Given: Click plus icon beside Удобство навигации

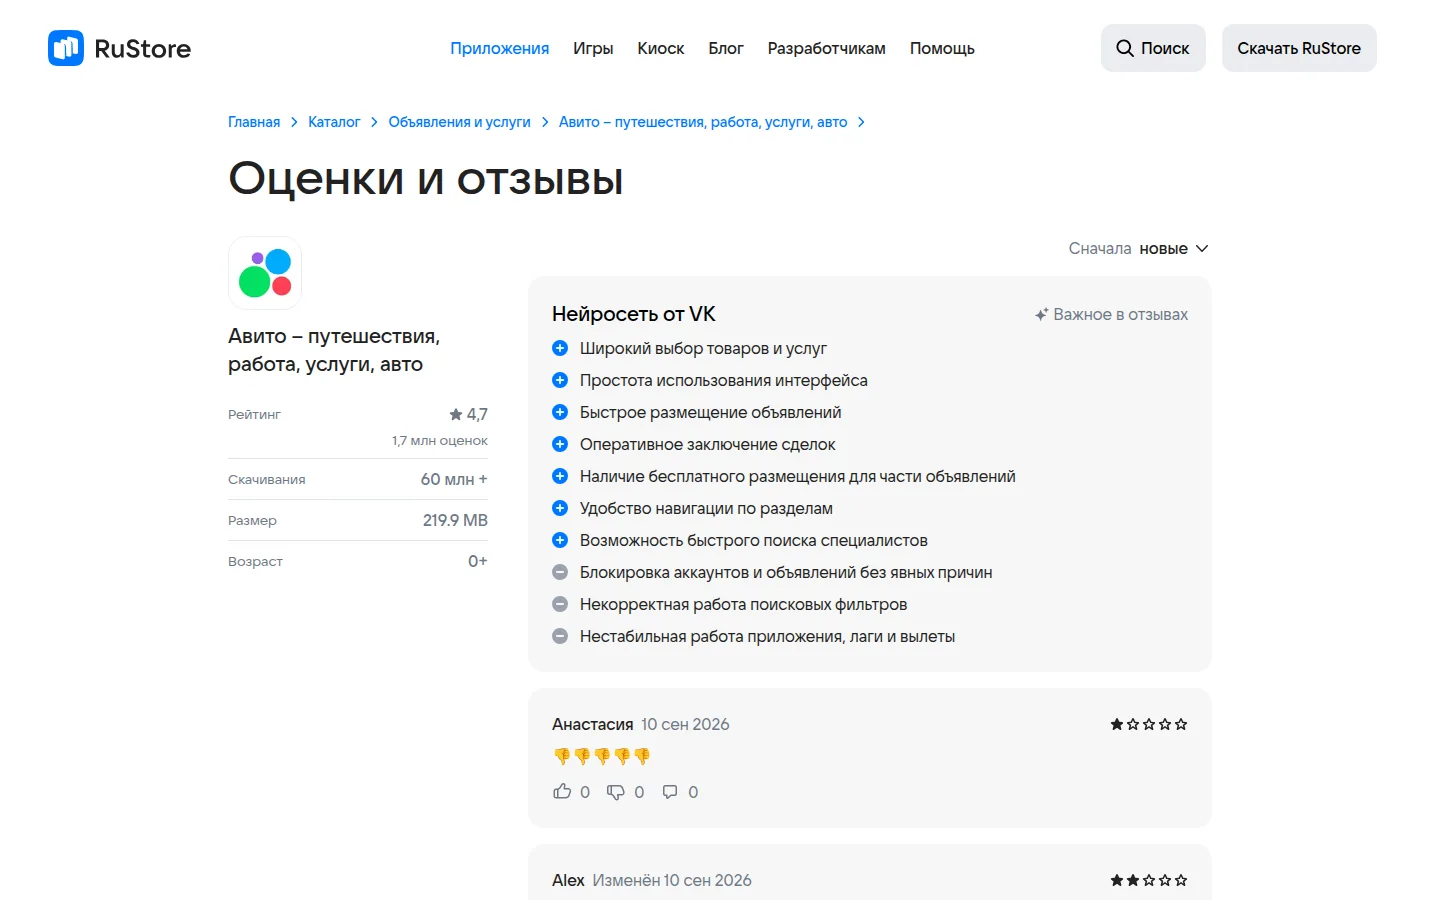Looking at the screenshot, I should click(560, 508).
